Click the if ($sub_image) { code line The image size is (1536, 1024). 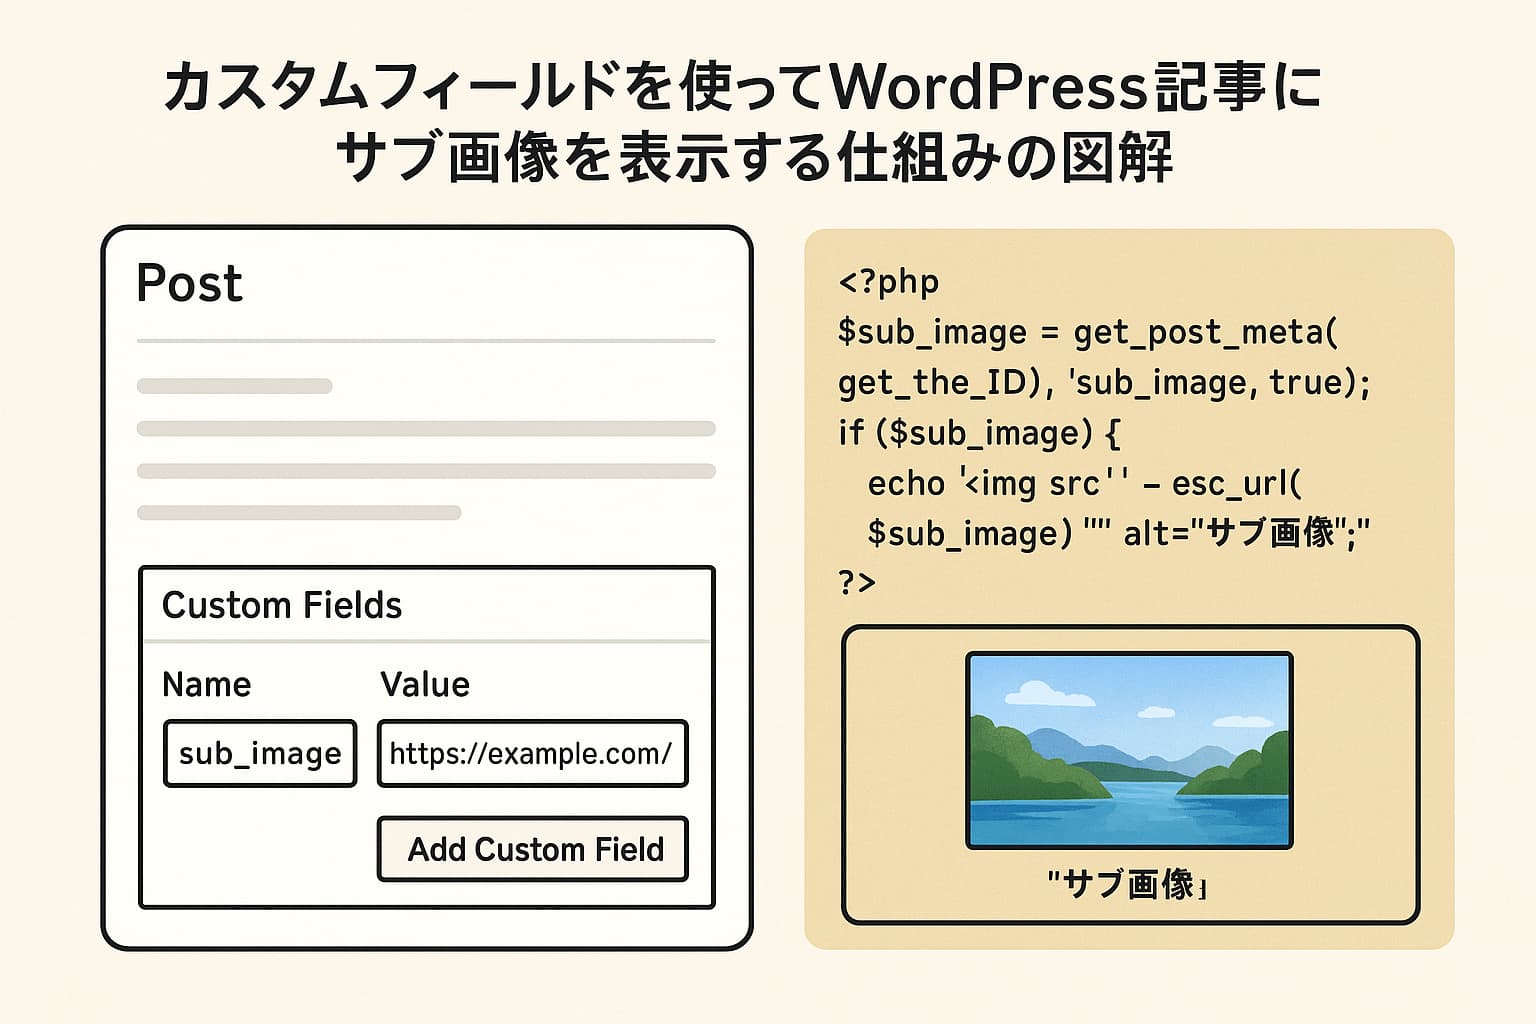(979, 433)
